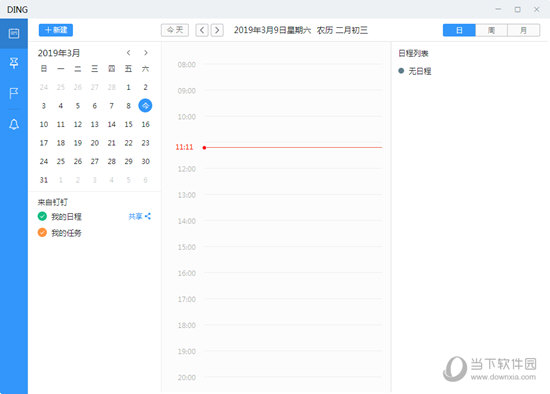Show next month in mini calendar

click(146, 53)
